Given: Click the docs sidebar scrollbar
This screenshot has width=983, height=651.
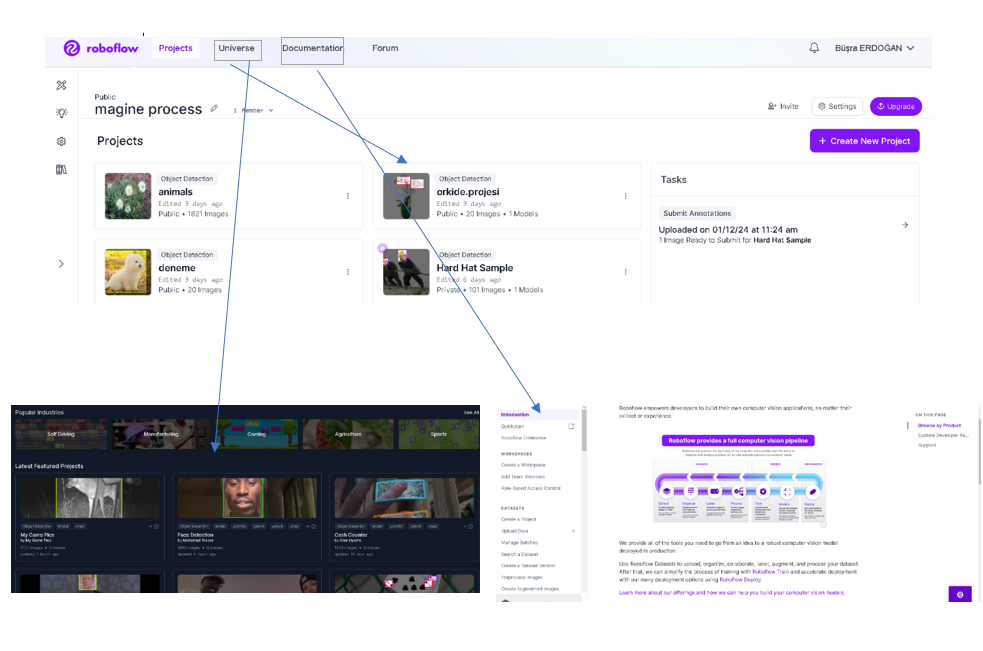Looking at the screenshot, I should (x=584, y=430).
